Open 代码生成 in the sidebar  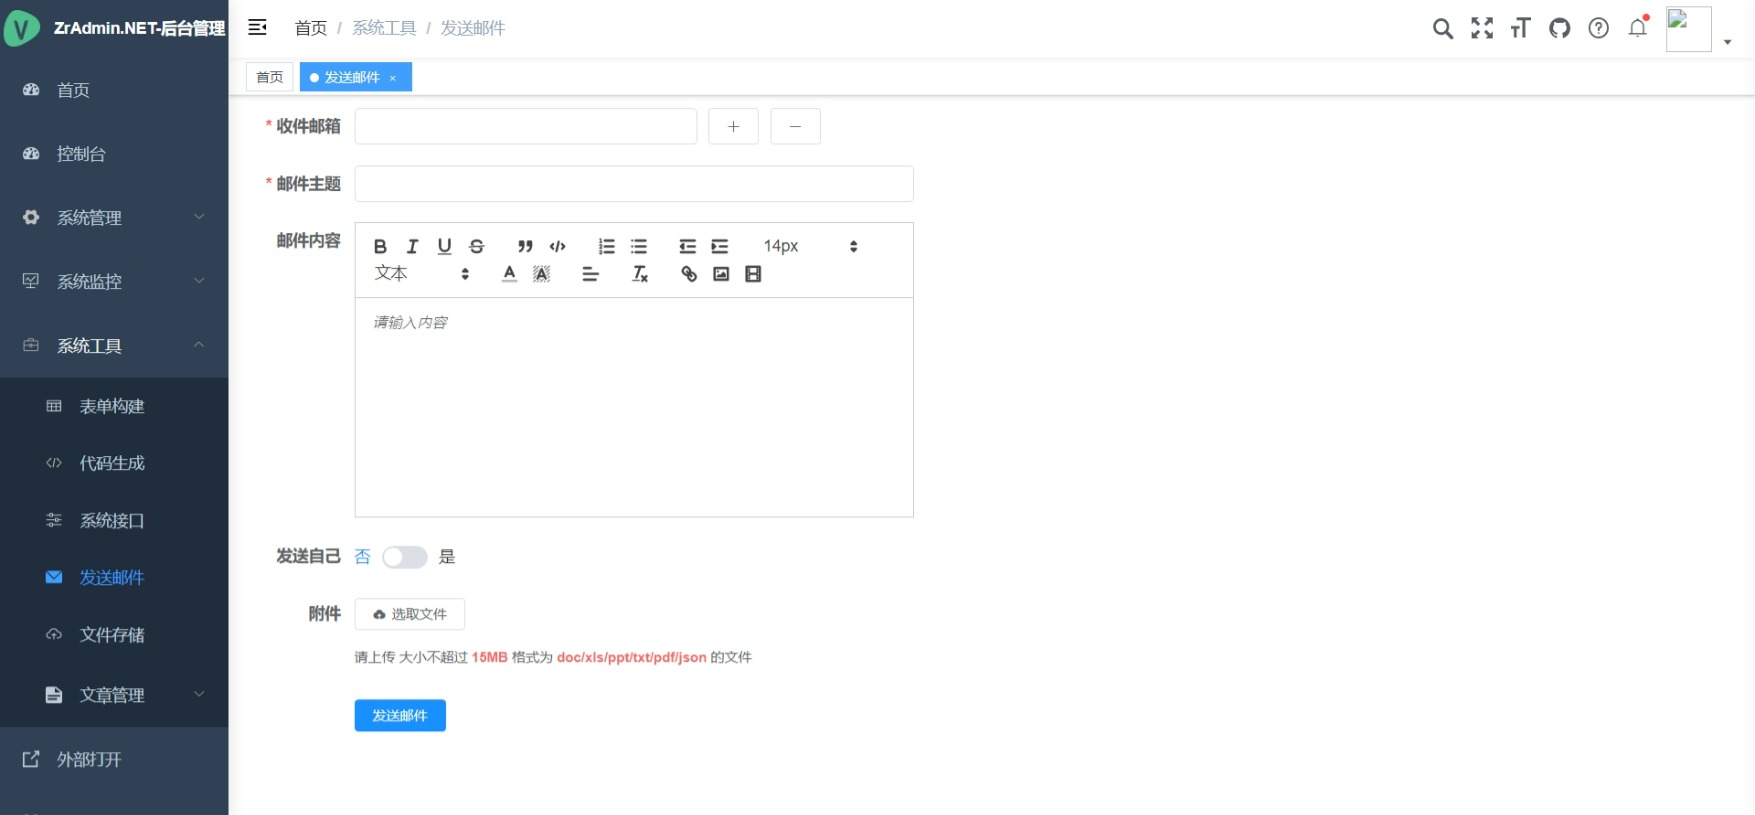click(112, 463)
